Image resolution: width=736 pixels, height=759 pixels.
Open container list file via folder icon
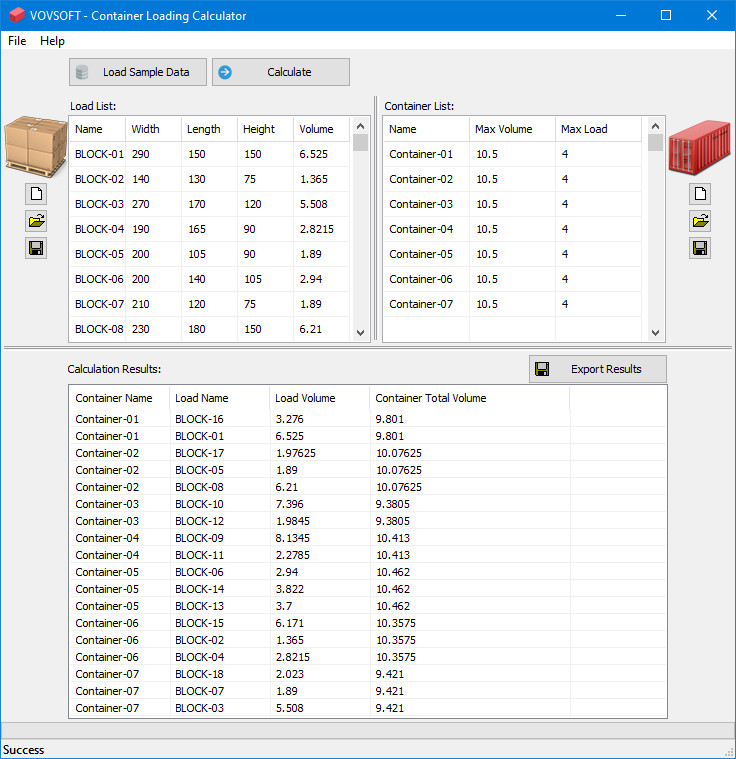(700, 221)
